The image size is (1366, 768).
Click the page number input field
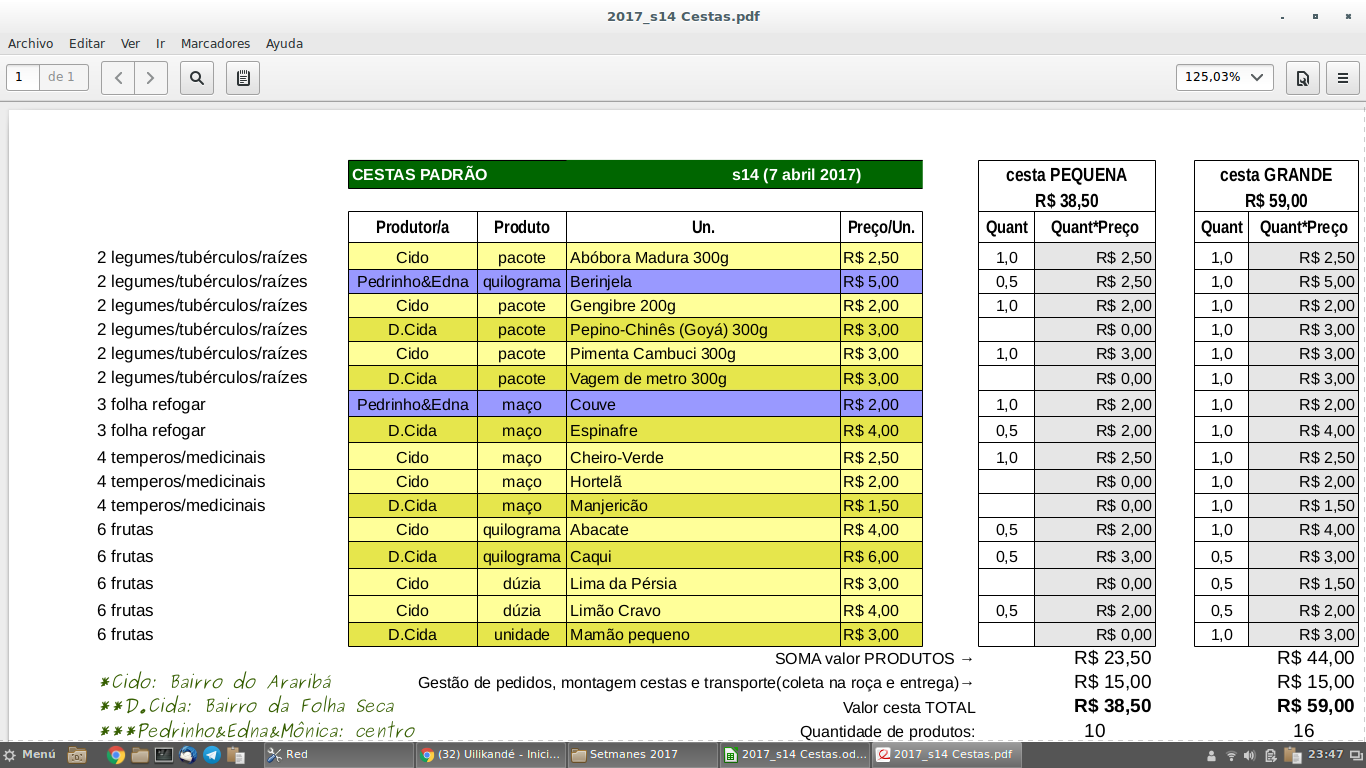coord(23,77)
